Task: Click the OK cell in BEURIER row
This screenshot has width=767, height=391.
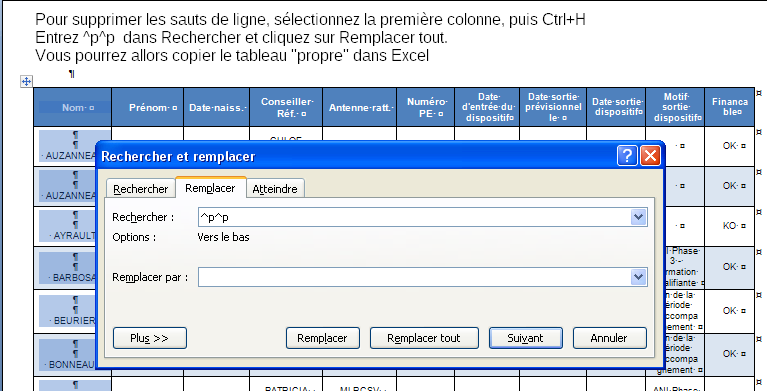Action: [730, 311]
